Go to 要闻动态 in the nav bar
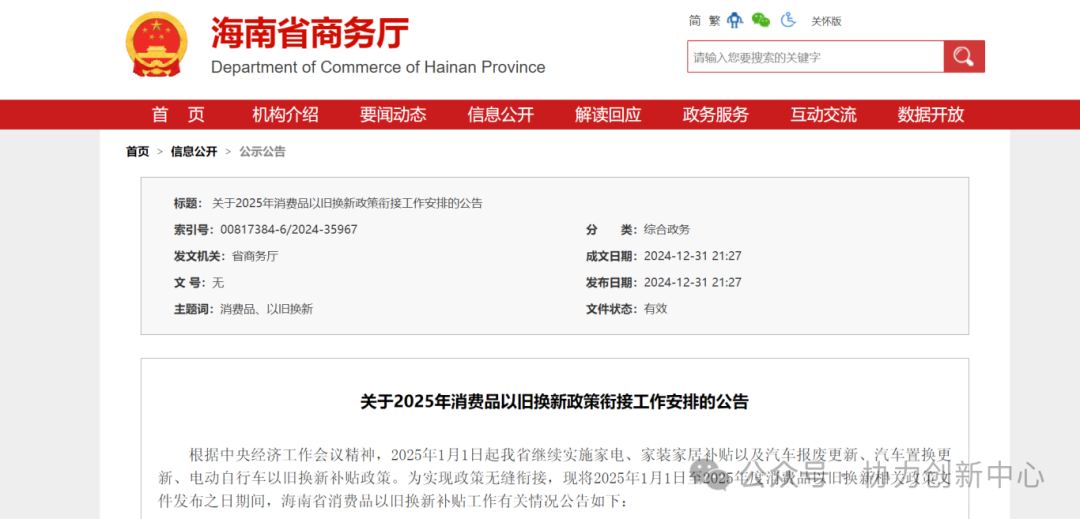The height and width of the screenshot is (519, 1080). pos(393,115)
